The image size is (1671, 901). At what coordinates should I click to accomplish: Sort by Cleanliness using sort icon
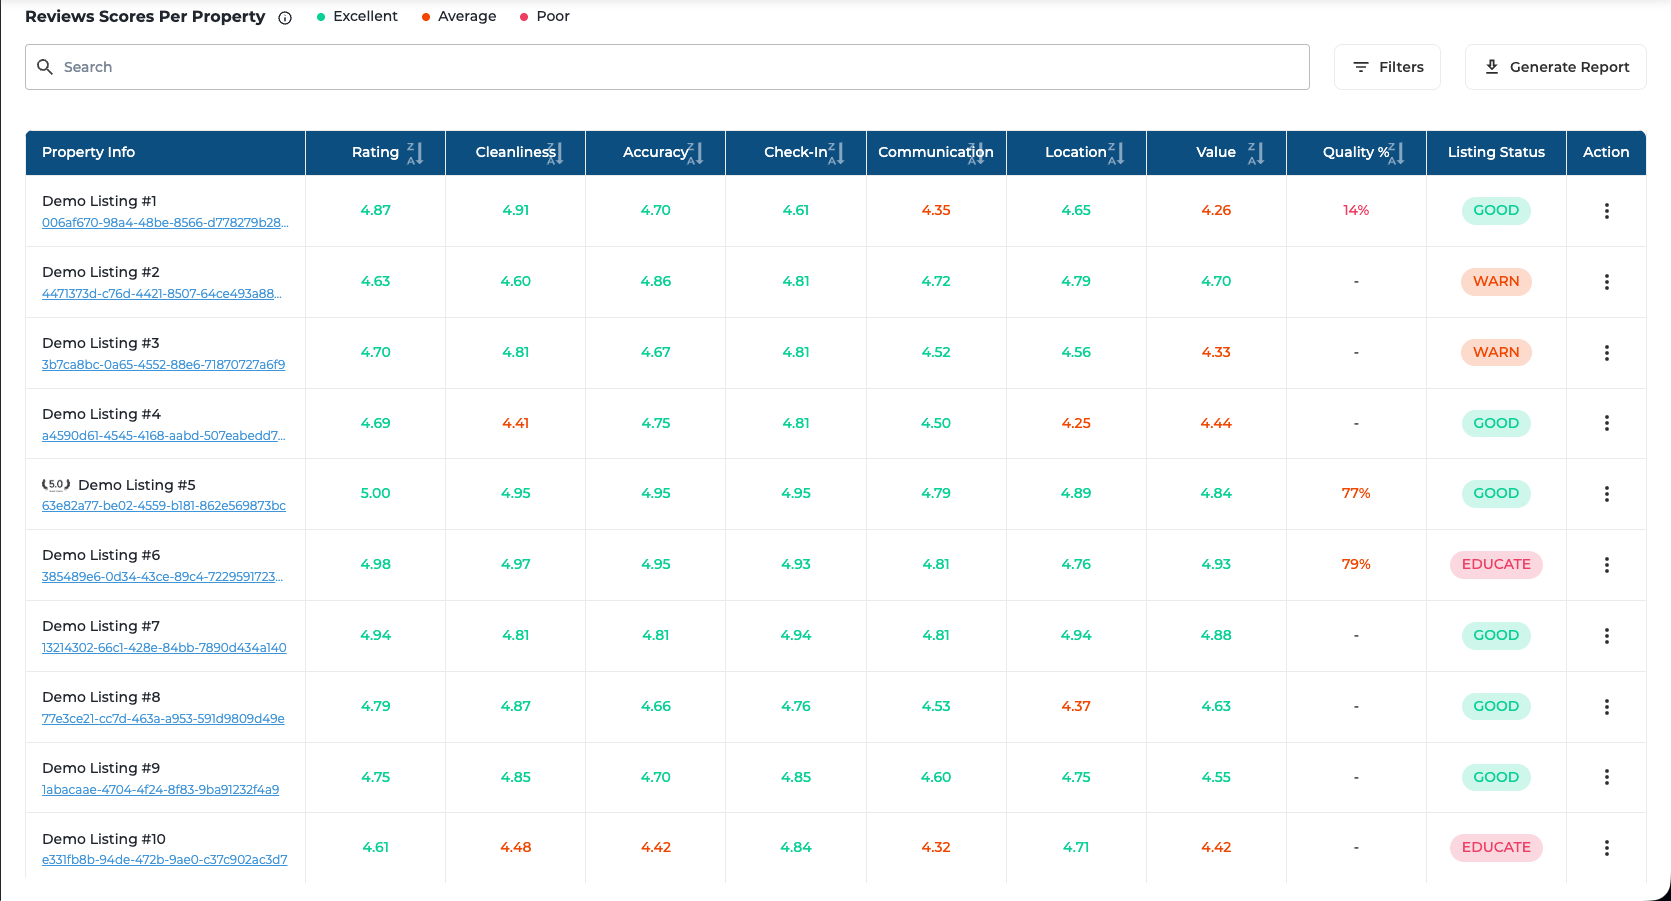[555, 153]
